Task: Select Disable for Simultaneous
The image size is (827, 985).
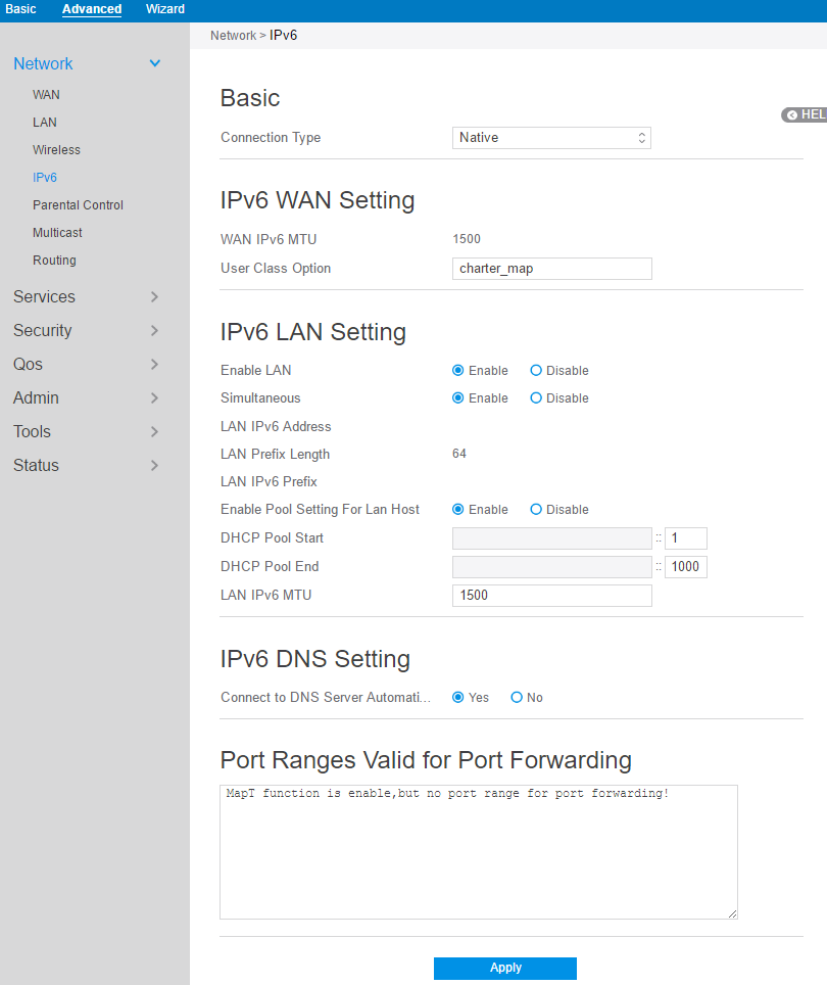Action: click(537, 398)
